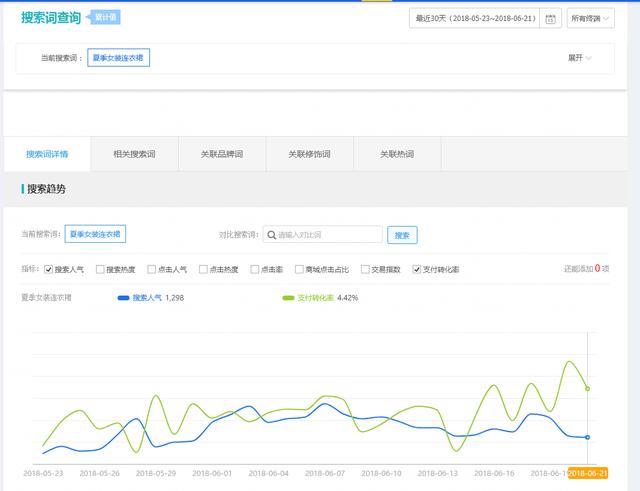640x491 pixels.
Task: Open the 关联修饰词 tab
Action: point(309,154)
